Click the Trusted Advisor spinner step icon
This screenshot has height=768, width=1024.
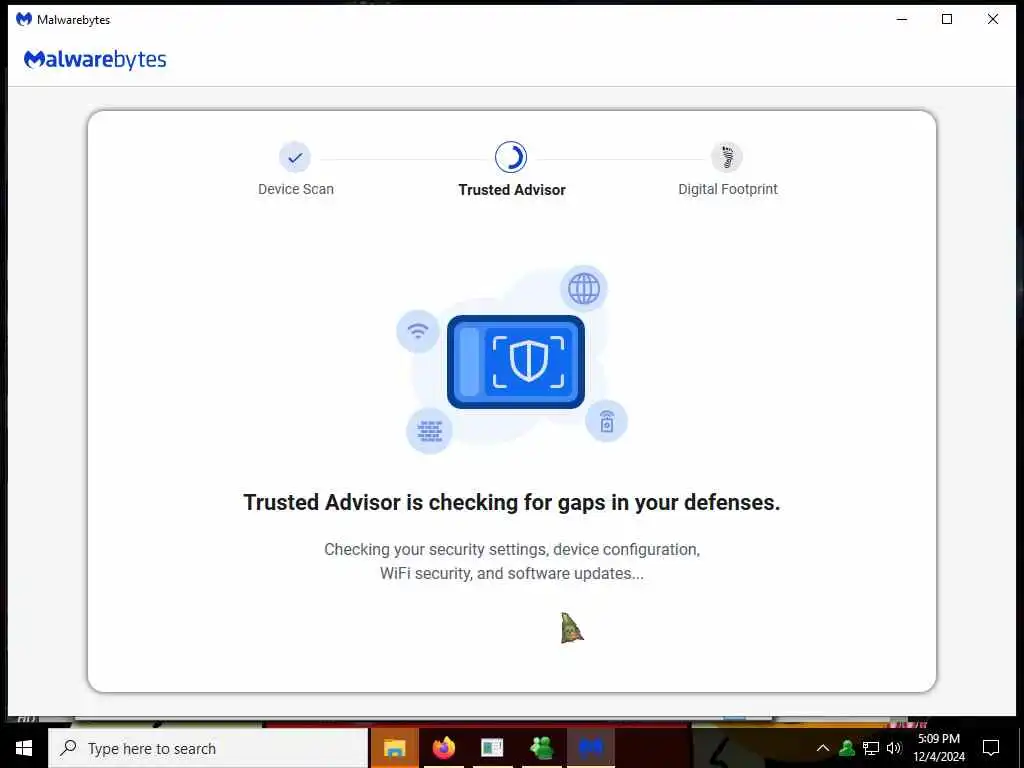point(511,157)
